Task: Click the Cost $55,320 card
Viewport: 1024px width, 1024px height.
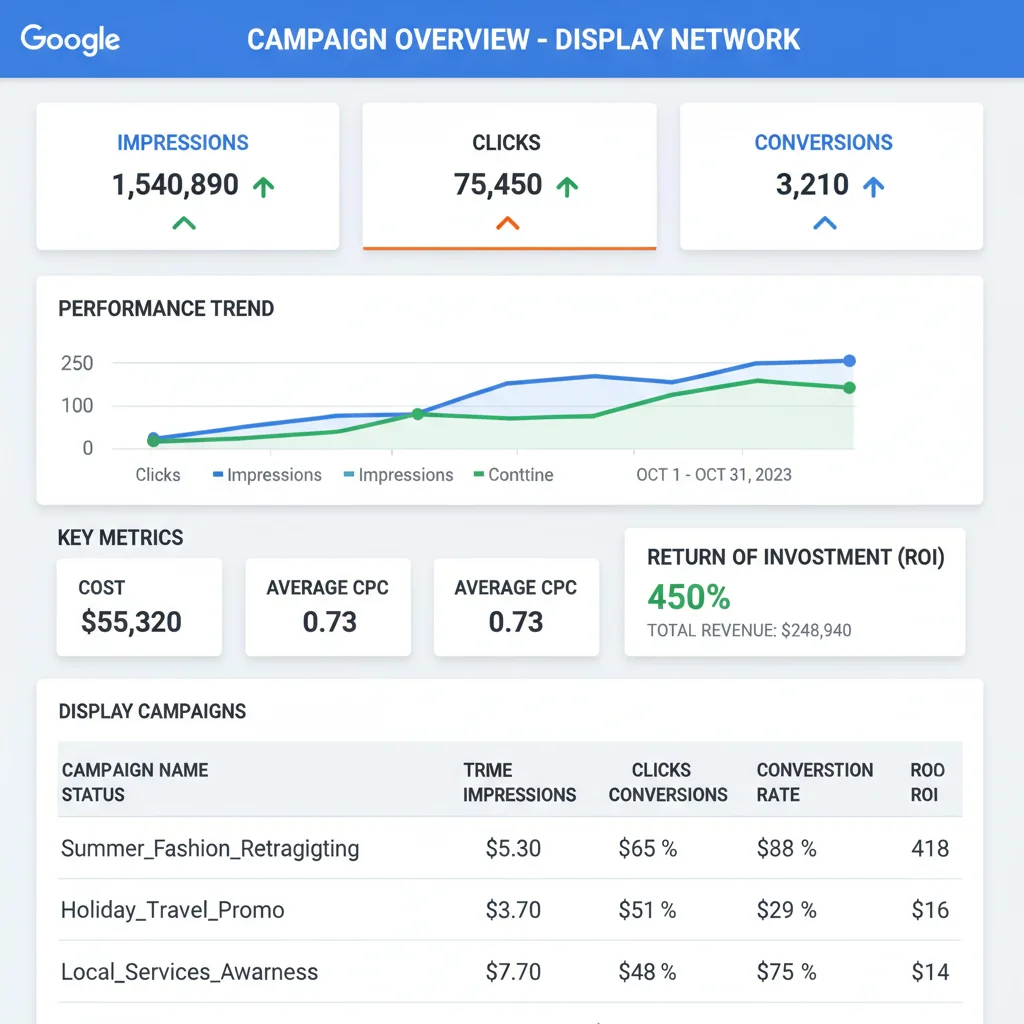Action: (139, 607)
